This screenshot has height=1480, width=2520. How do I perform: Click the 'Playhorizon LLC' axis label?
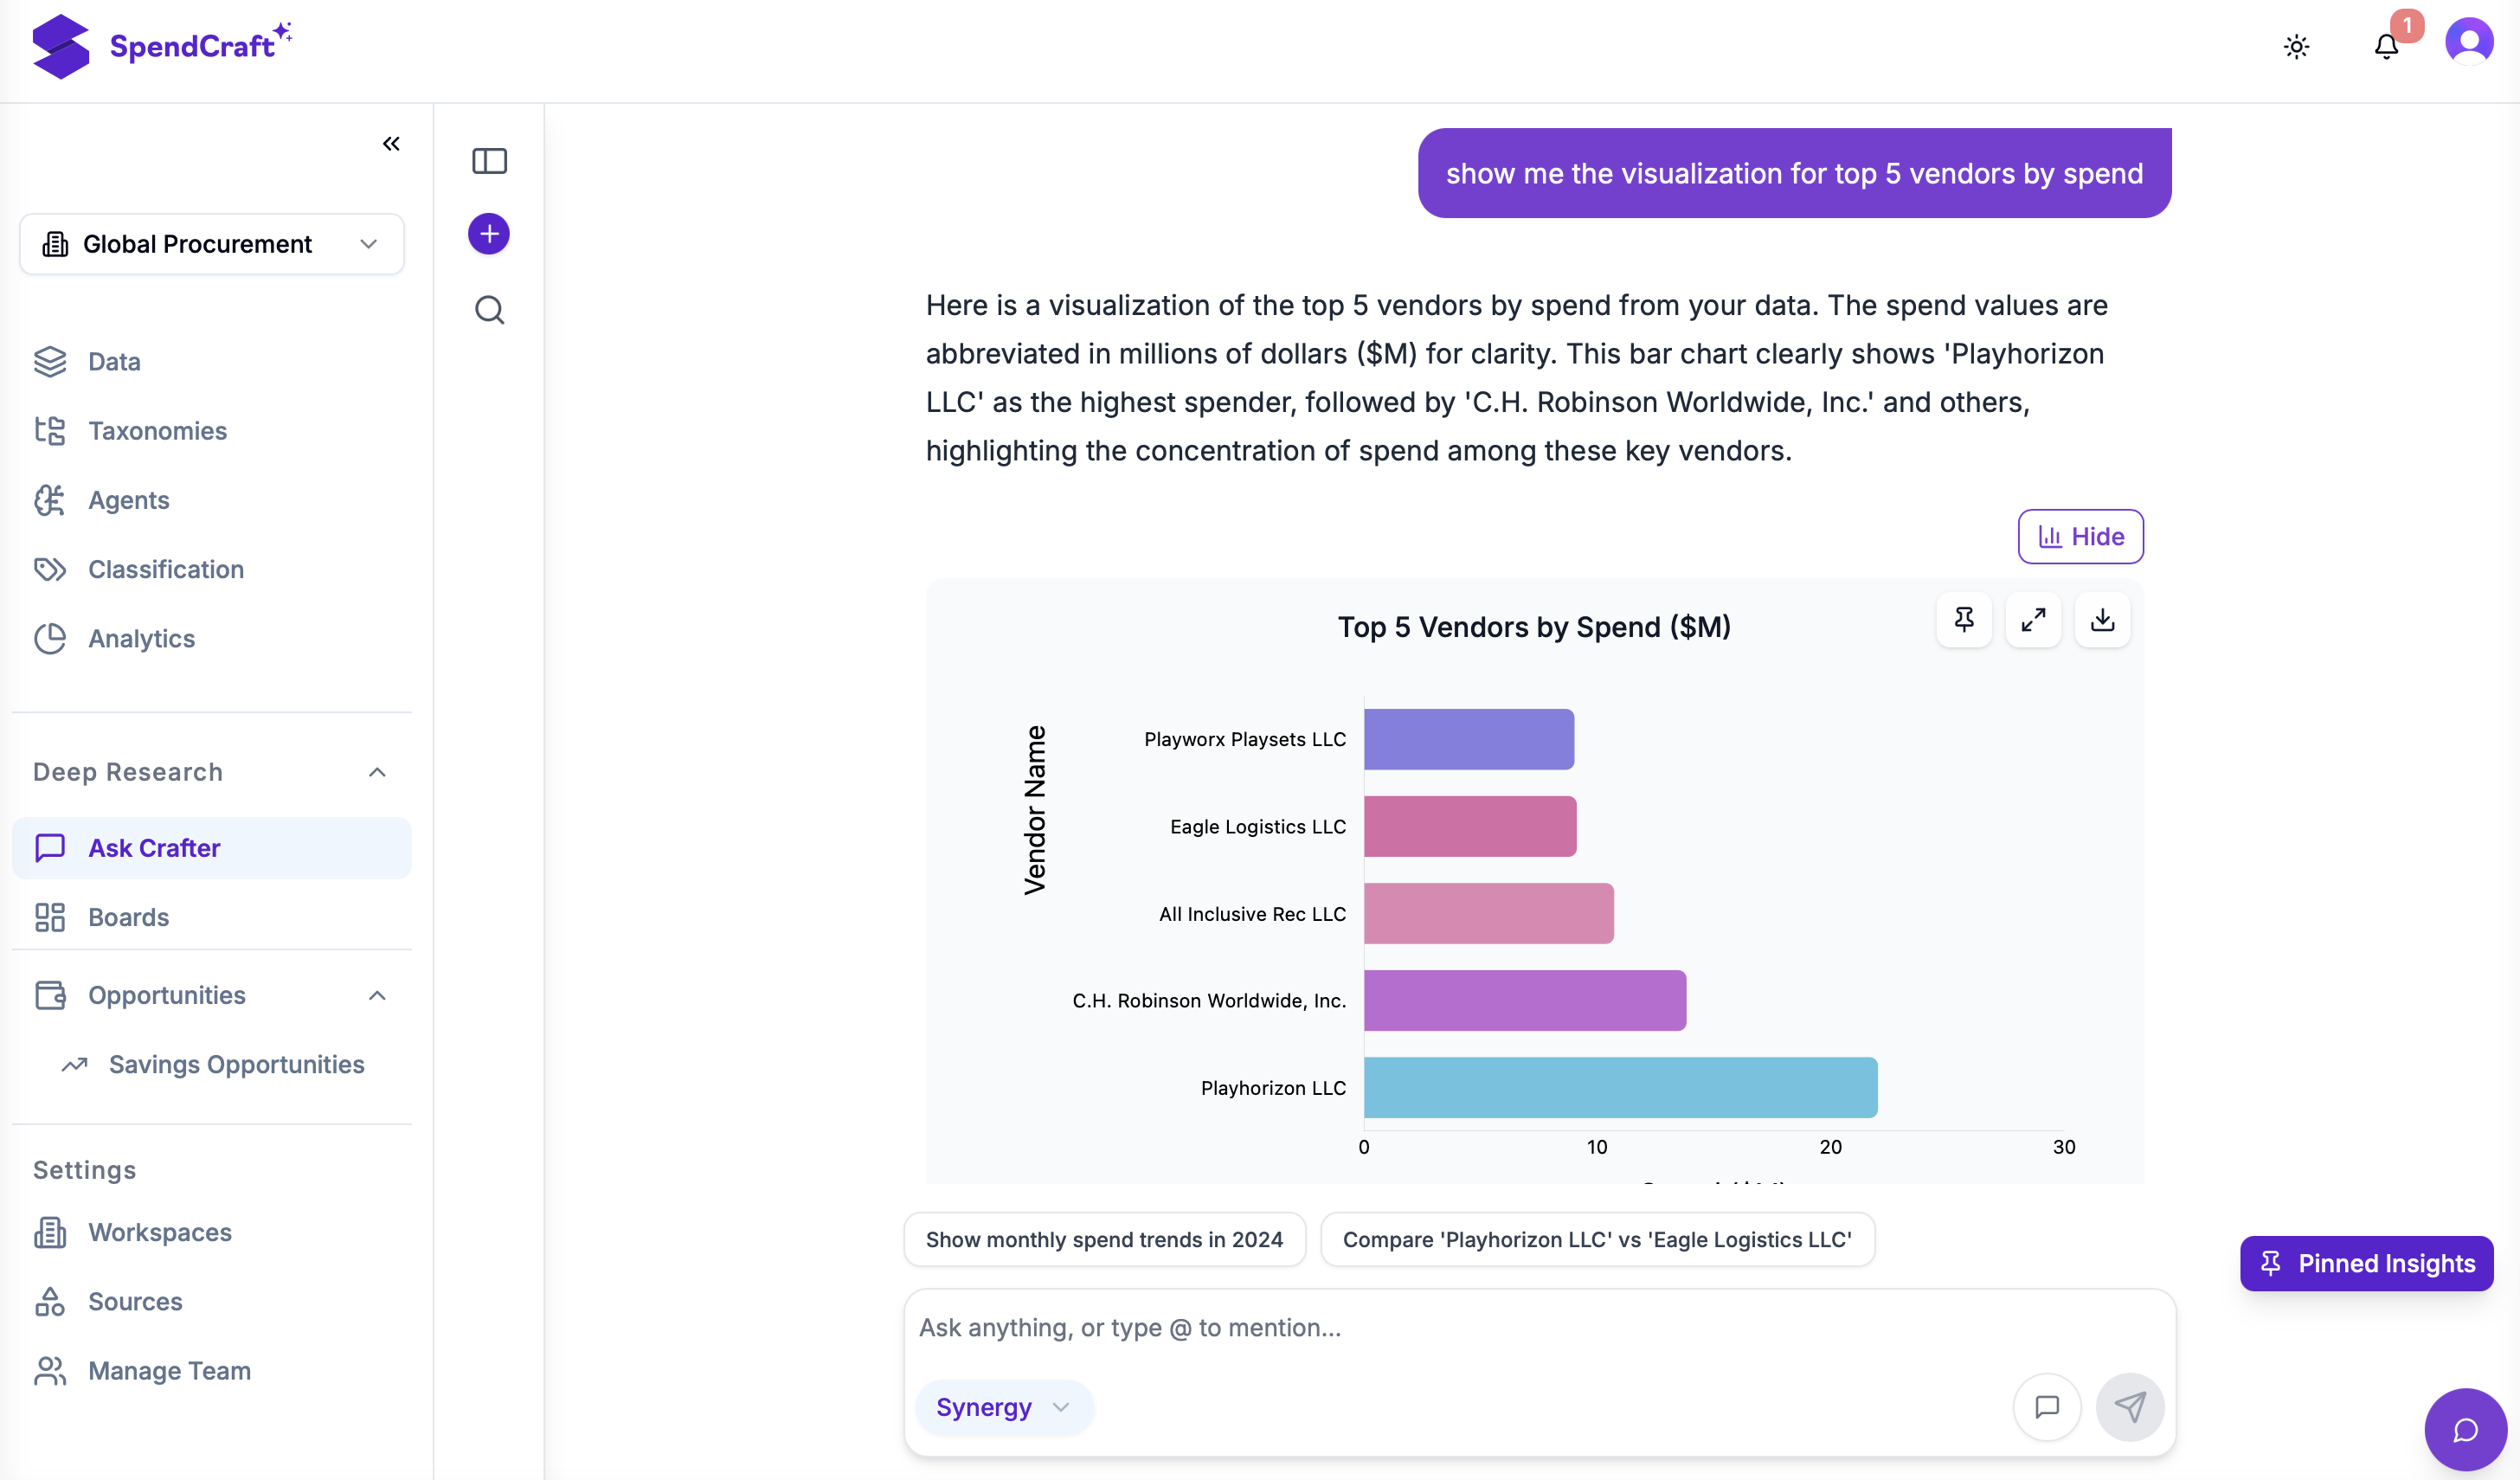click(x=1273, y=1087)
